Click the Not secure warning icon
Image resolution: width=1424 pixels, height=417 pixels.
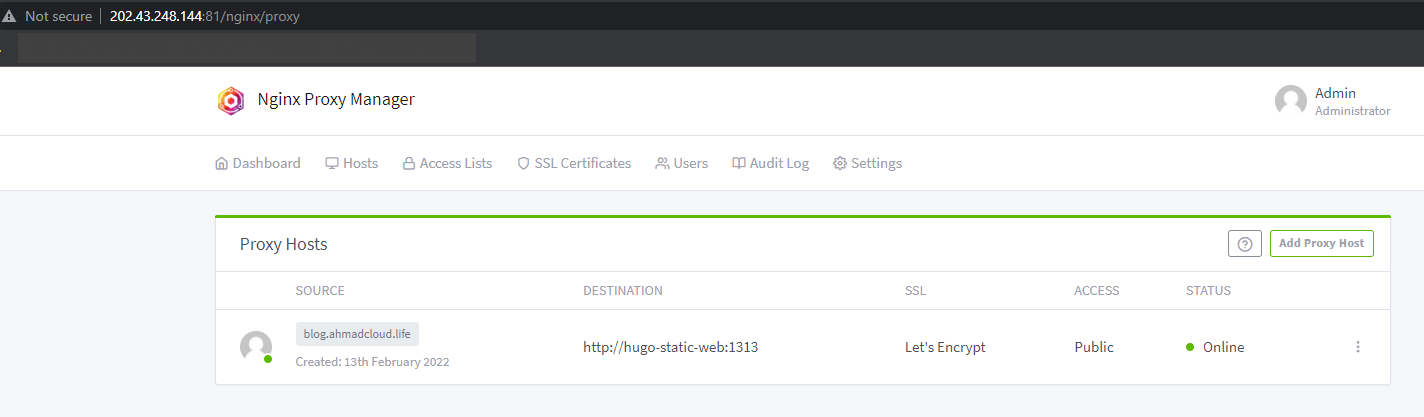(9, 16)
